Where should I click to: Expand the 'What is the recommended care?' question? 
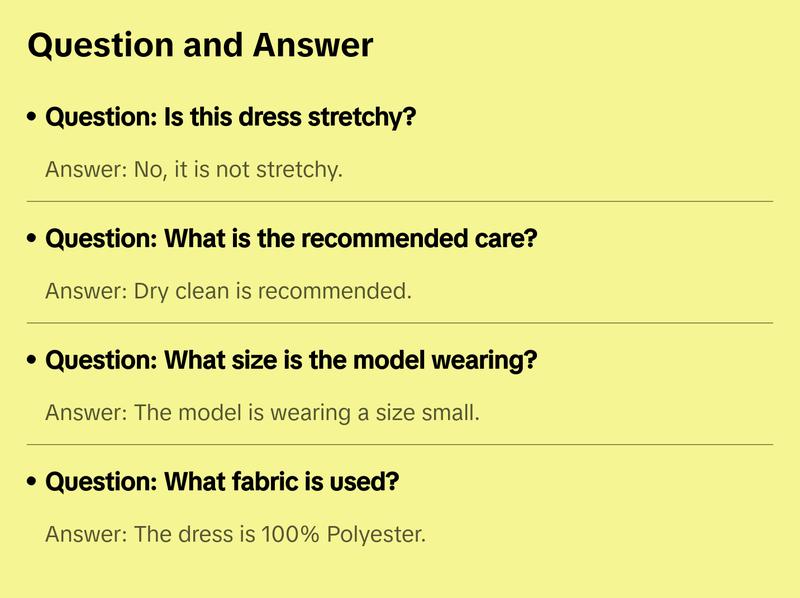291,240
